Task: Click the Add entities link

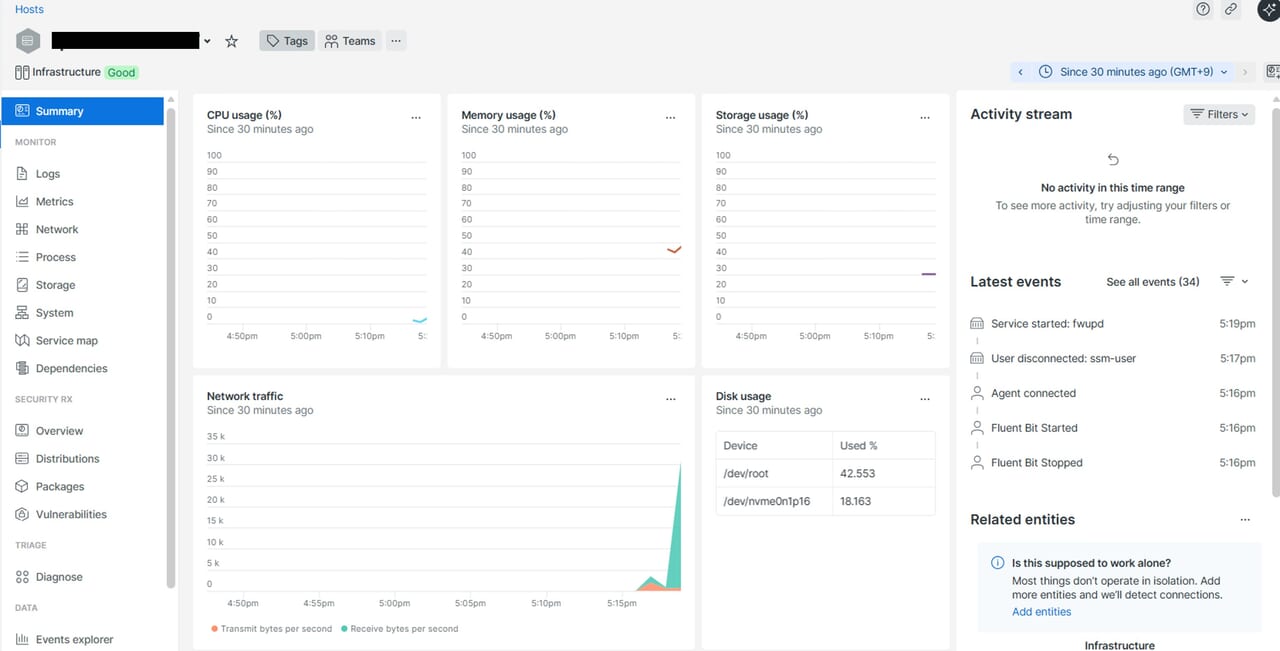Action: [x=1041, y=612]
